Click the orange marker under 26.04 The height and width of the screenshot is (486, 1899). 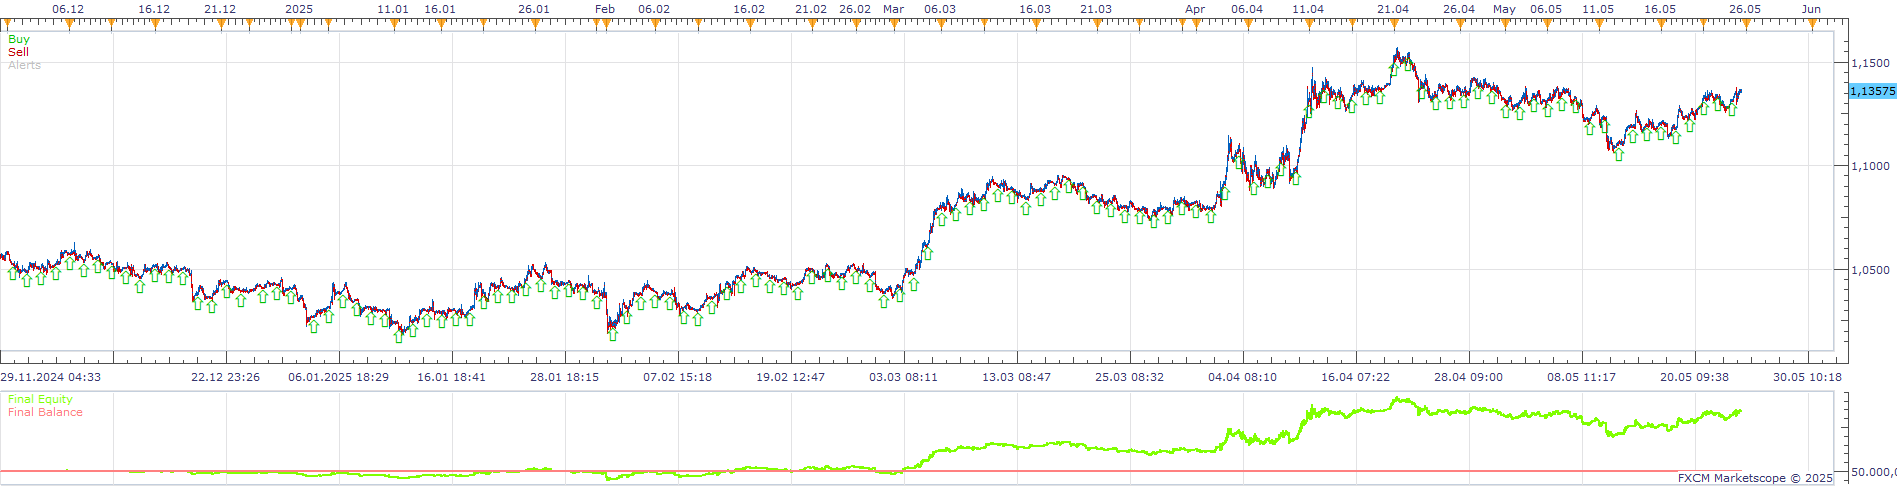point(1460,24)
